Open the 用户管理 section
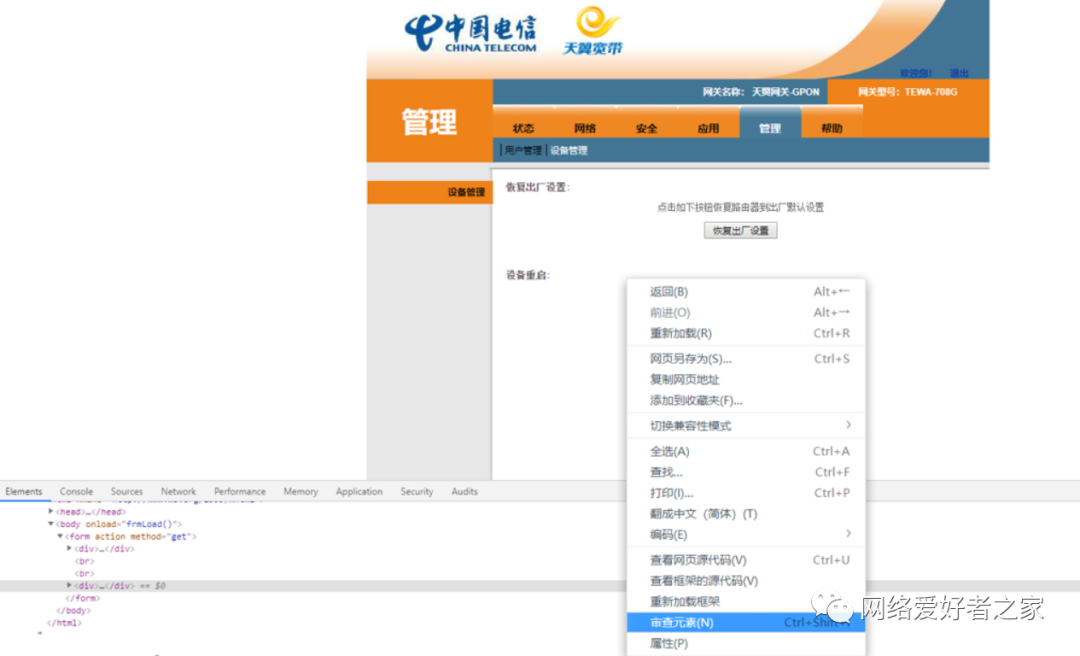This screenshot has height=656, width=1080. click(x=522, y=149)
